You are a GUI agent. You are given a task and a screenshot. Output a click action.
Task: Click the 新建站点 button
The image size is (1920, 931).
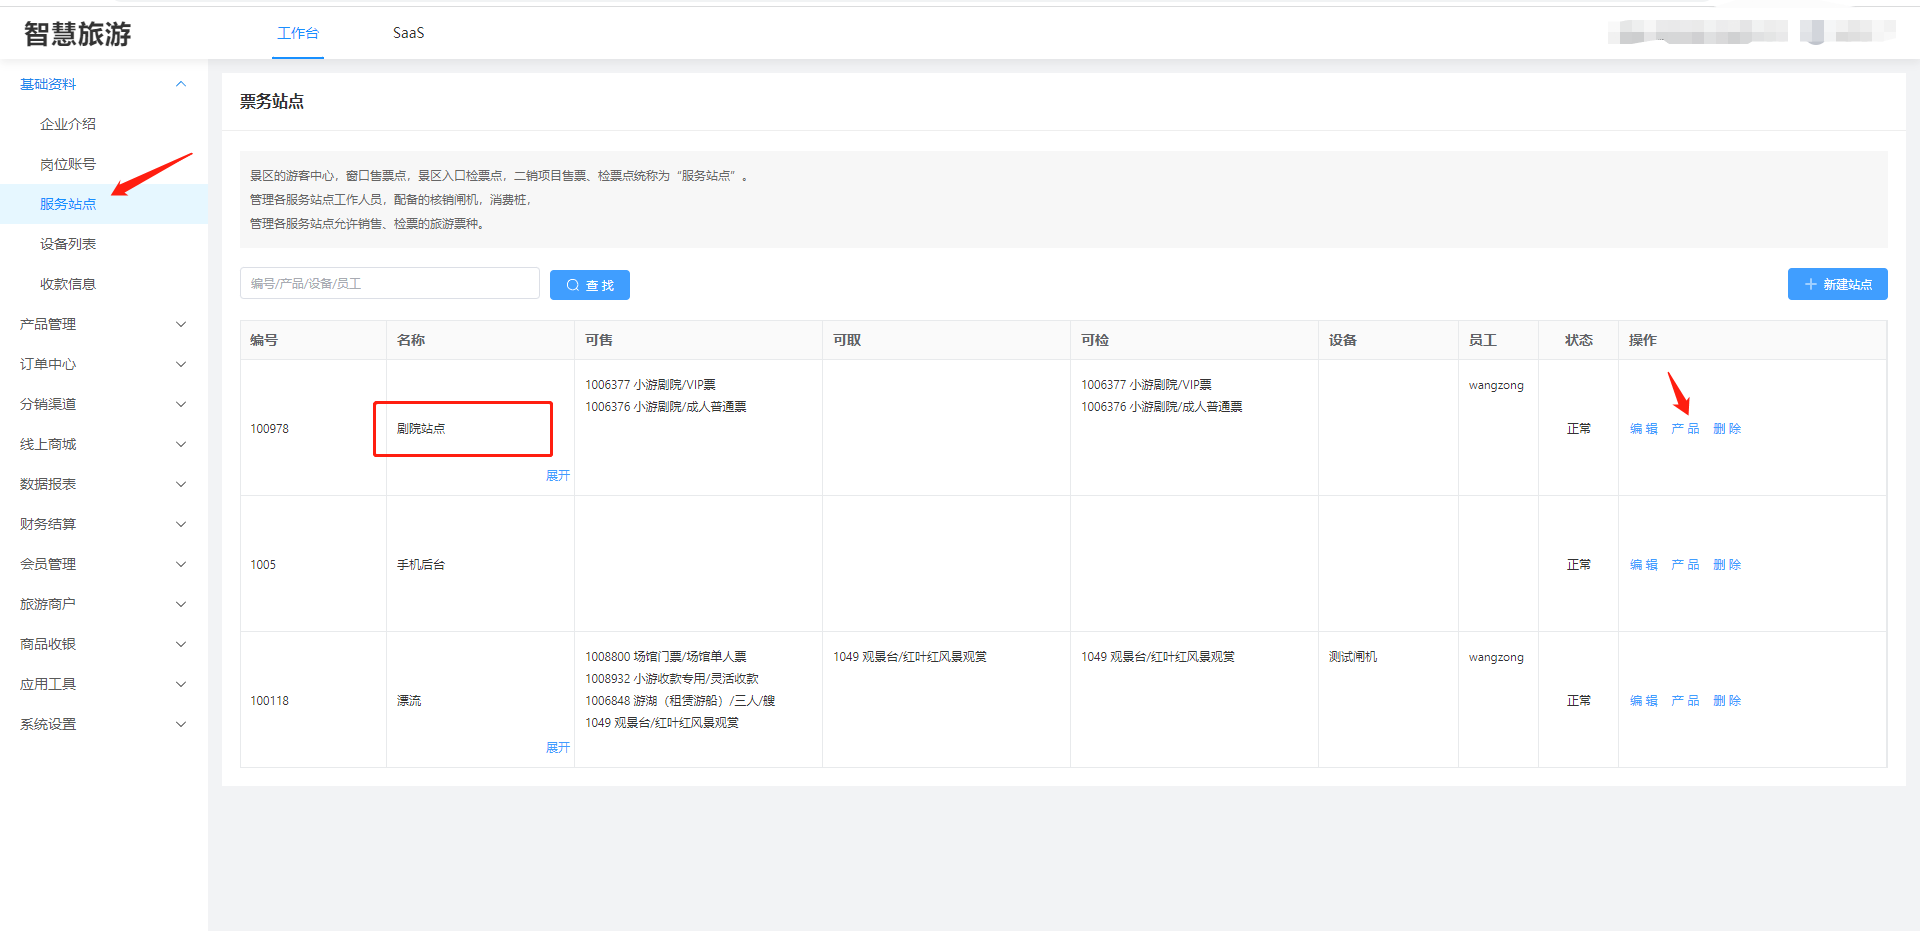pos(1837,284)
